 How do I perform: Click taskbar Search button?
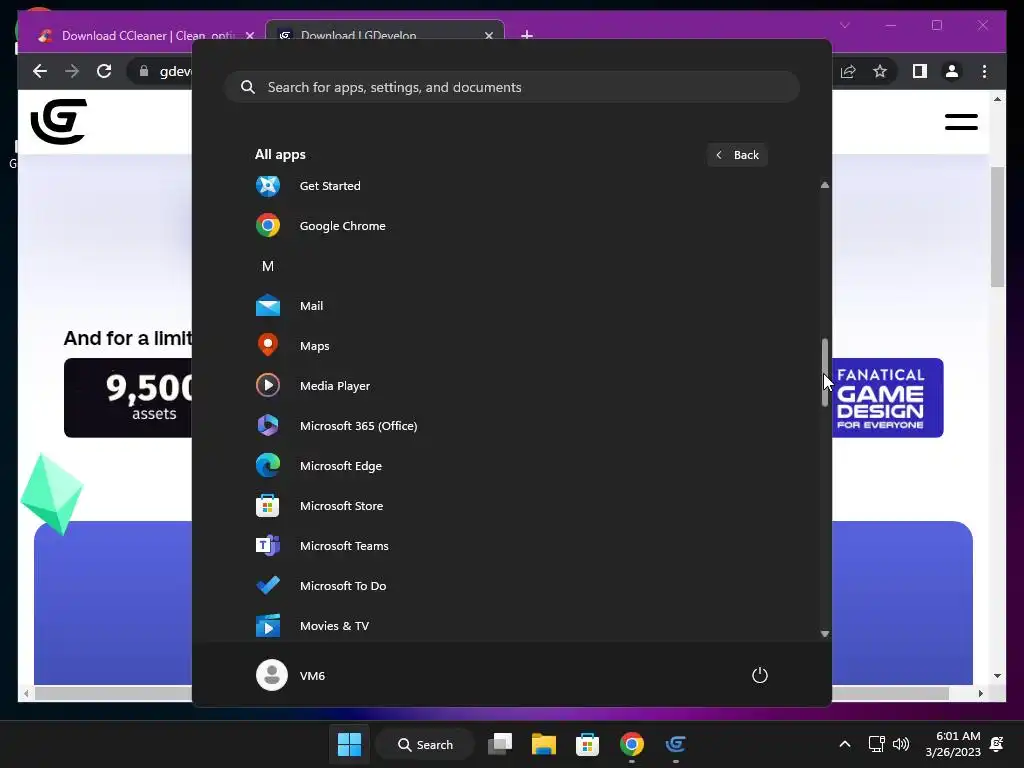click(425, 744)
